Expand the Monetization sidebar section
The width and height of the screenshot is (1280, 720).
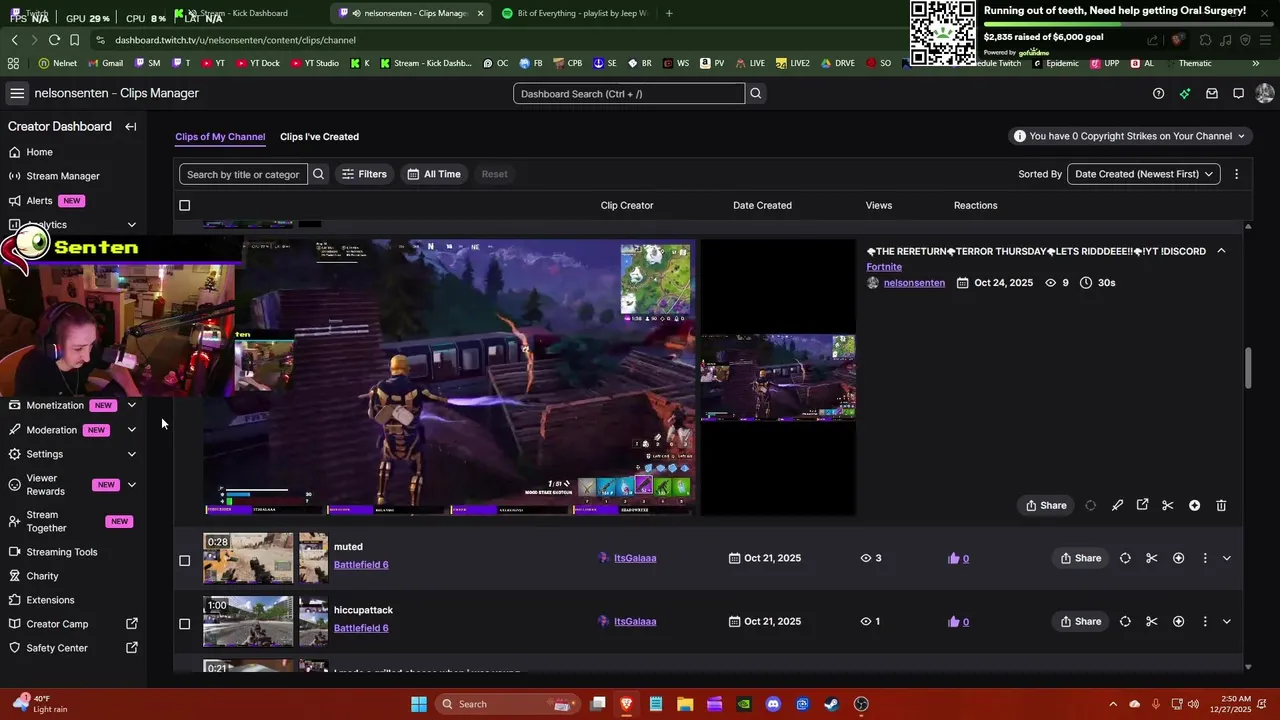coord(131,405)
